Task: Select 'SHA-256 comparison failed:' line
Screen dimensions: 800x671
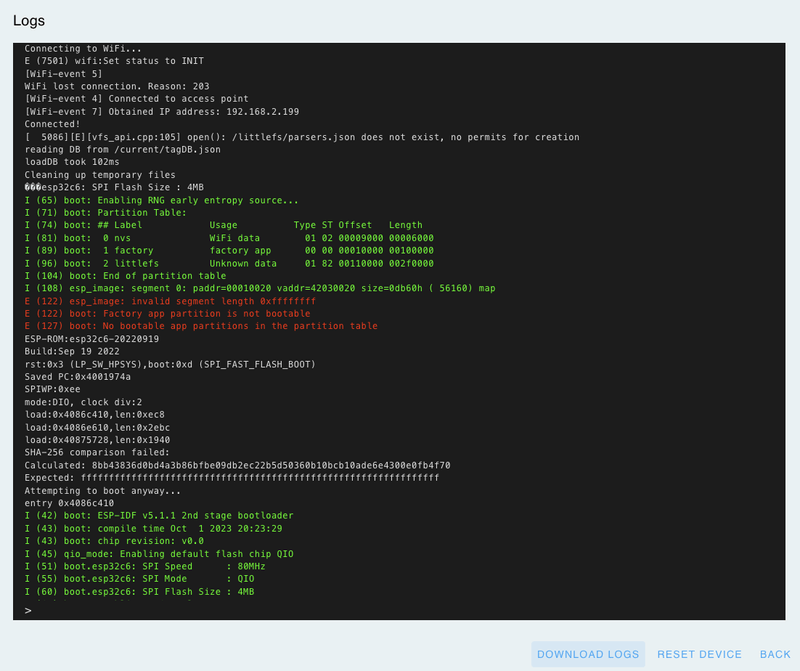Action: pos(97,452)
